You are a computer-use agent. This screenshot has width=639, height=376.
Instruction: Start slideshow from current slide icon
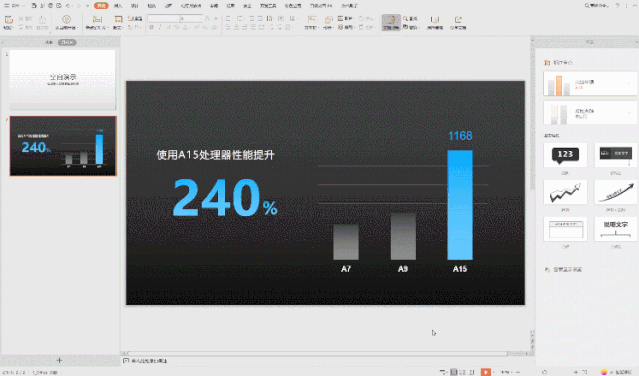point(66,19)
